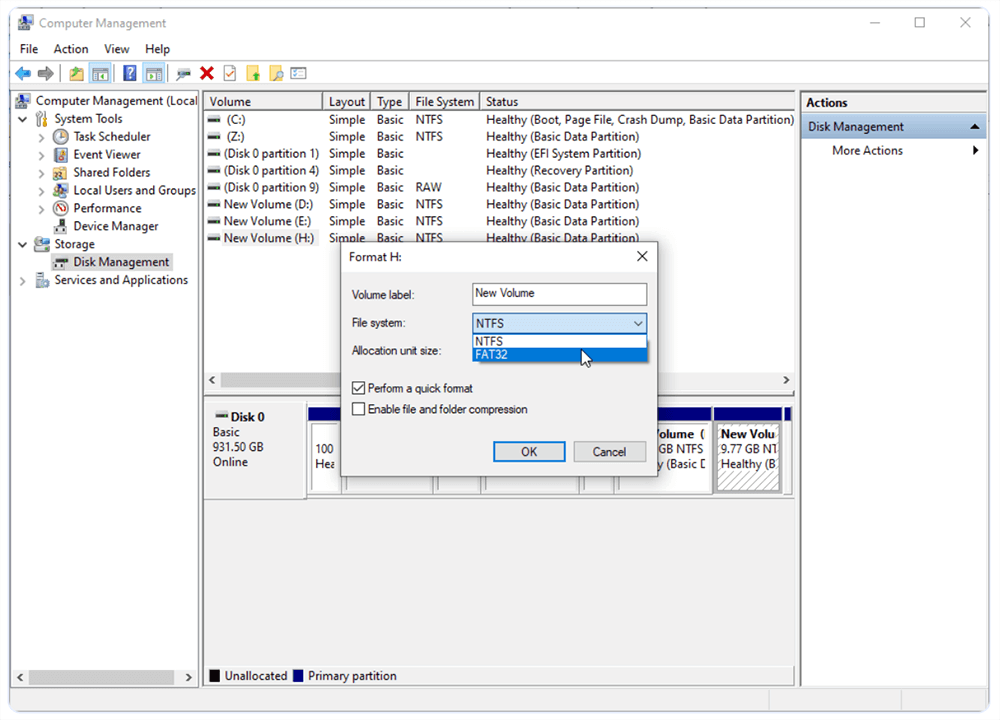Toggle the Action pane visibility icon

152,72
